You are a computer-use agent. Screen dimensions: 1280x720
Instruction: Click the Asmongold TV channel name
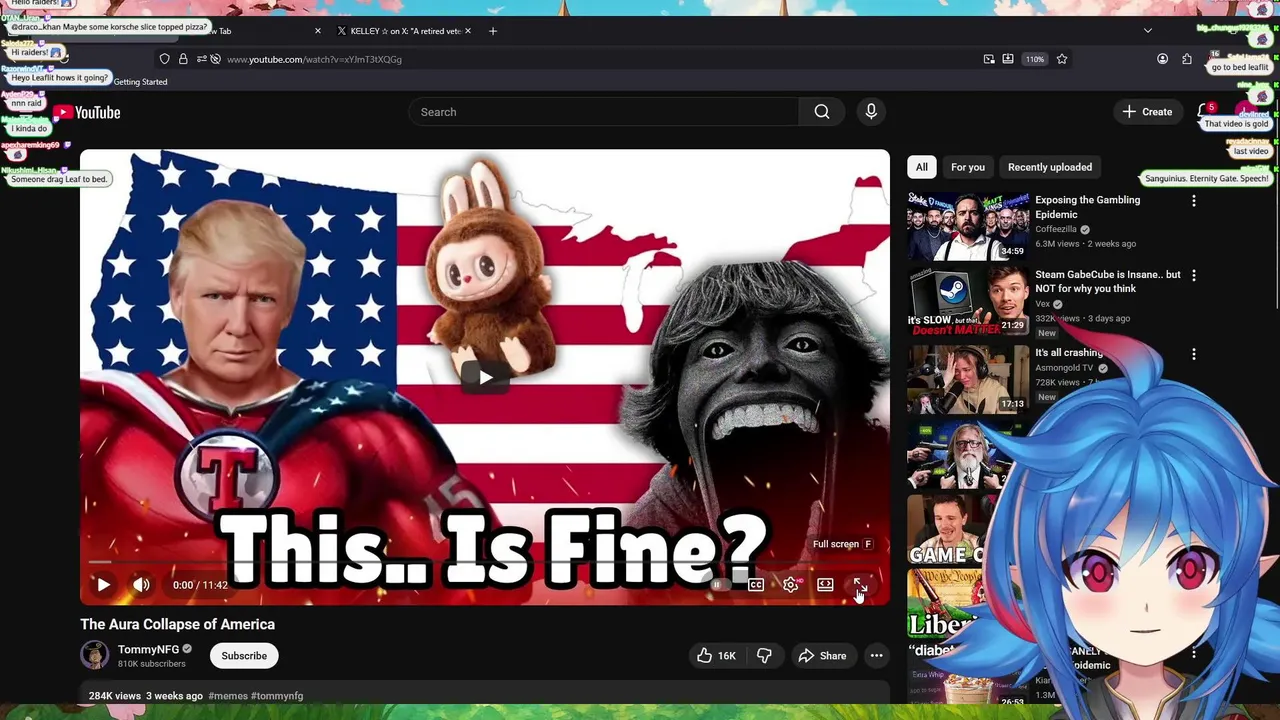pyautogui.click(x=1064, y=368)
